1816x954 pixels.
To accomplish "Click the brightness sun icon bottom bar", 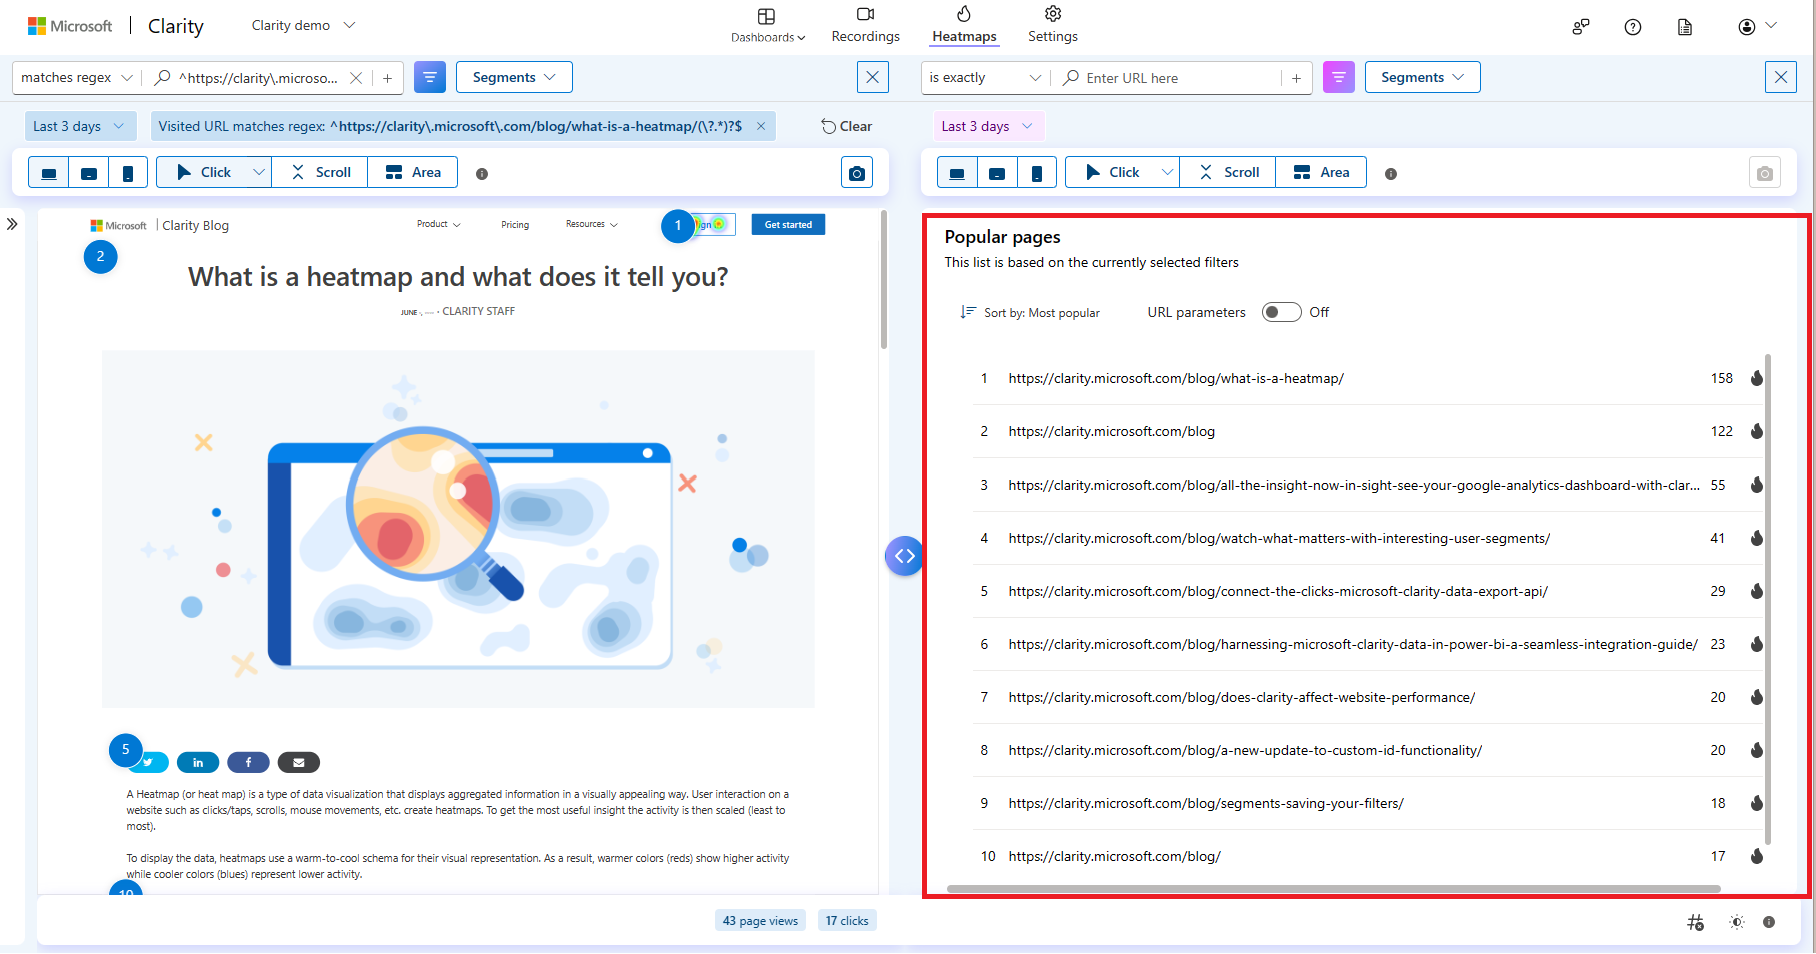I will coord(1737,922).
